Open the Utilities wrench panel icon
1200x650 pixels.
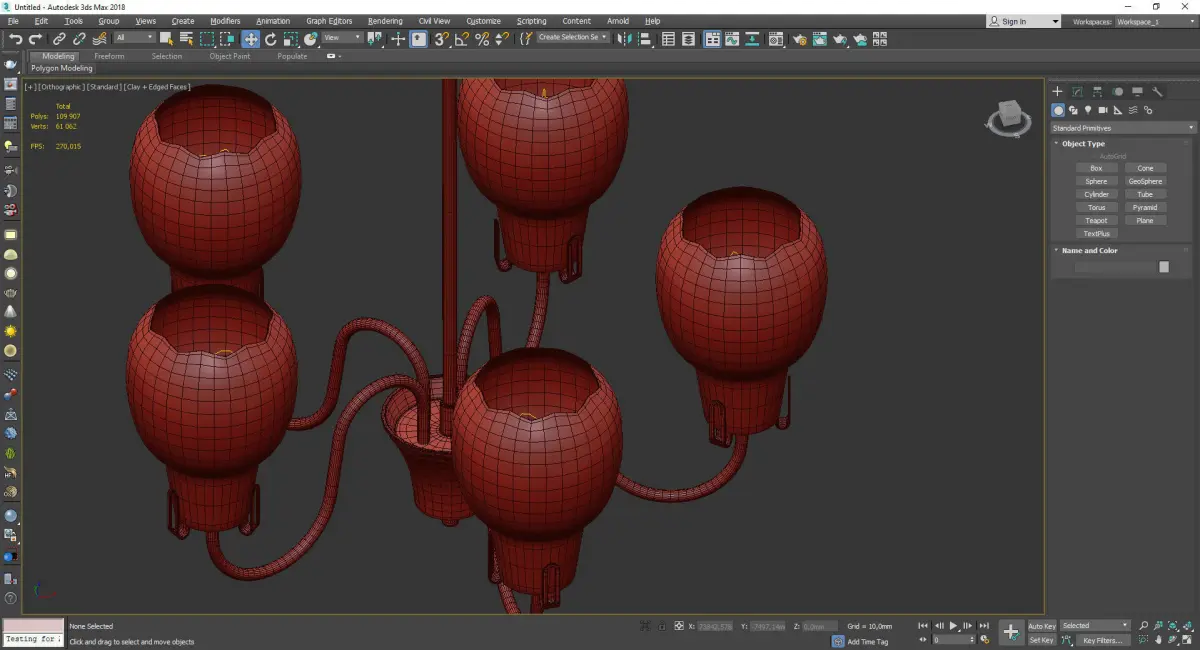[x=1158, y=92]
